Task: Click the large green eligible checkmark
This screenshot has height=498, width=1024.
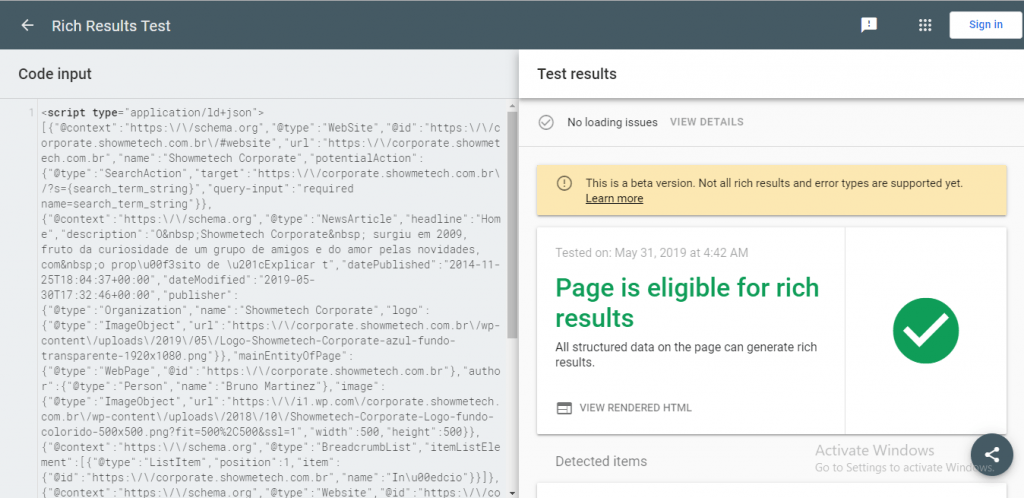Action: [x=925, y=330]
